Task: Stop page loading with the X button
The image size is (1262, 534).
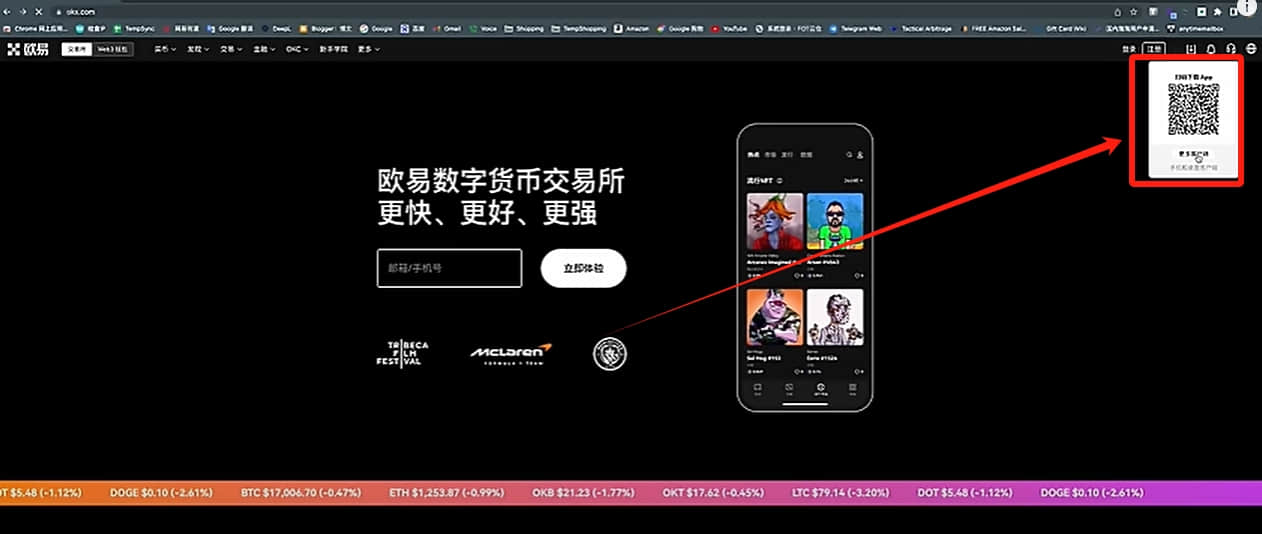Action: click(37, 11)
